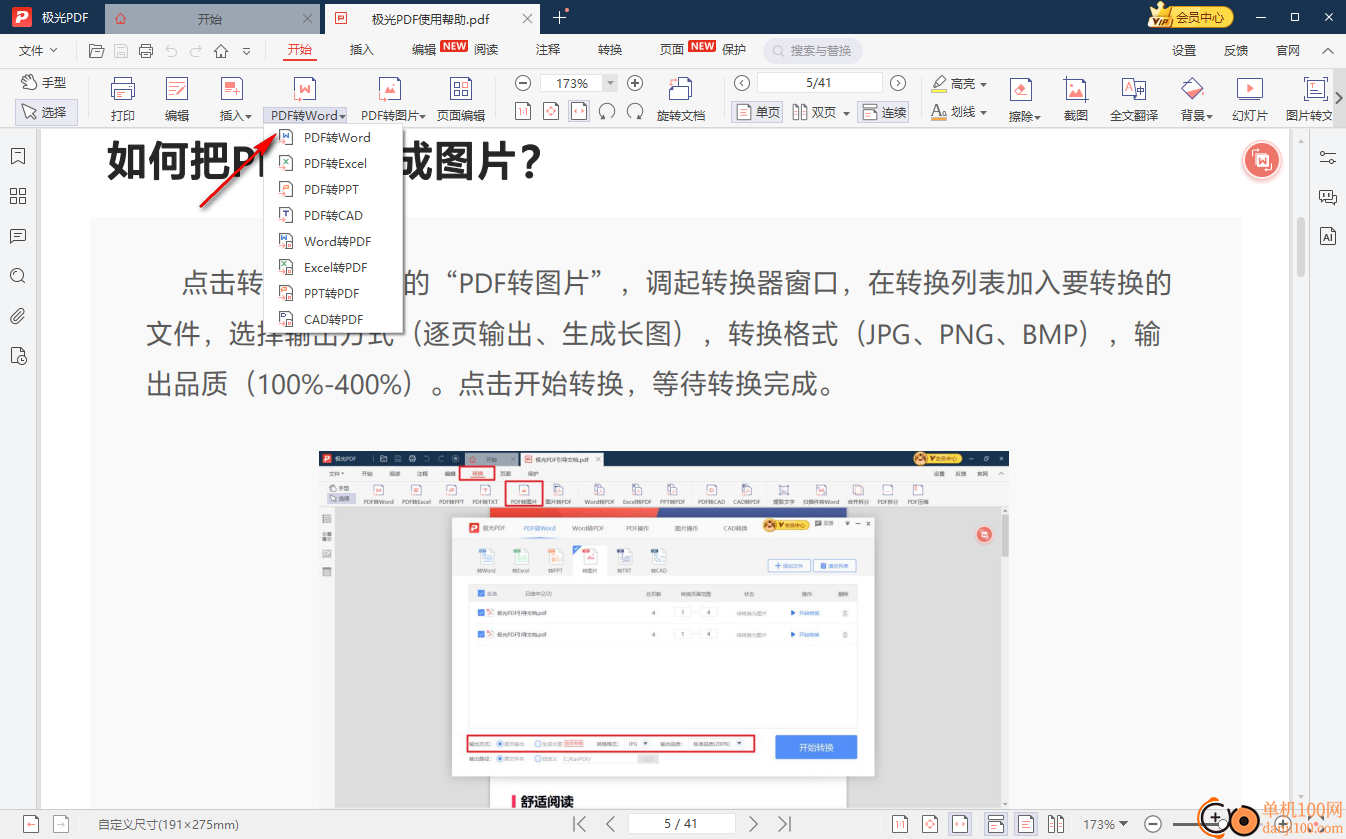The height and width of the screenshot is (839, 1346).
Task: Open the 页面编辑 page editing tool
Action: 461,99
